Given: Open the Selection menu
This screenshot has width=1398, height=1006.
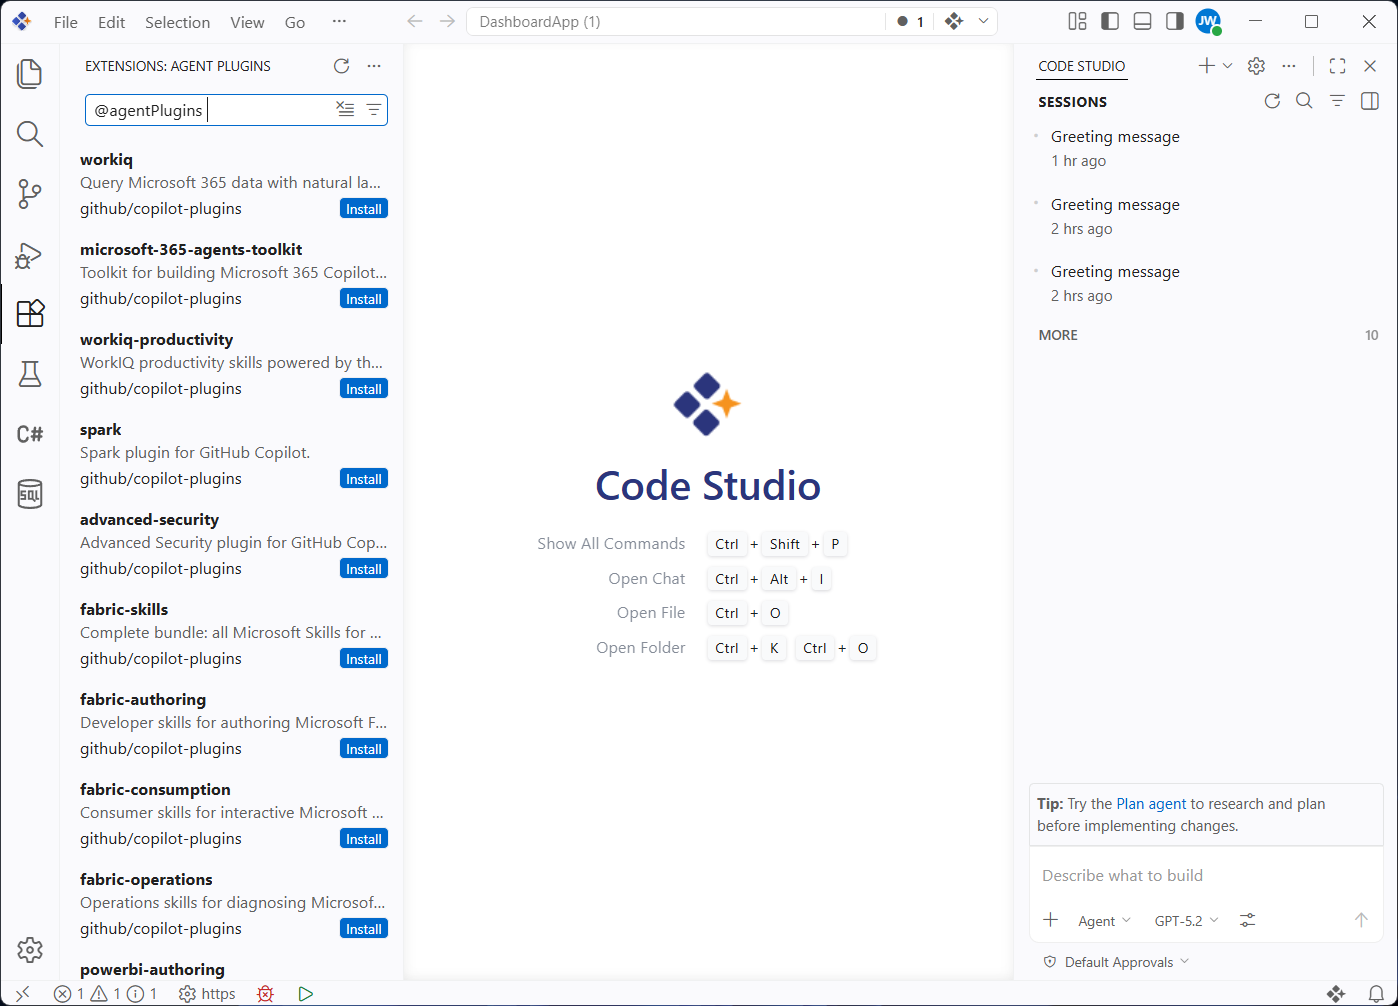Looking at the screenshot, I should click(177, 22).
